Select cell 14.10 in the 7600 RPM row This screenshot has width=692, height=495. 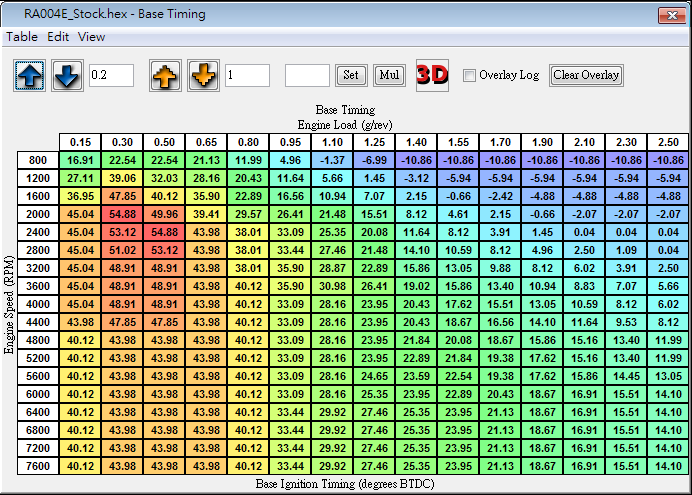pos(668,466)
